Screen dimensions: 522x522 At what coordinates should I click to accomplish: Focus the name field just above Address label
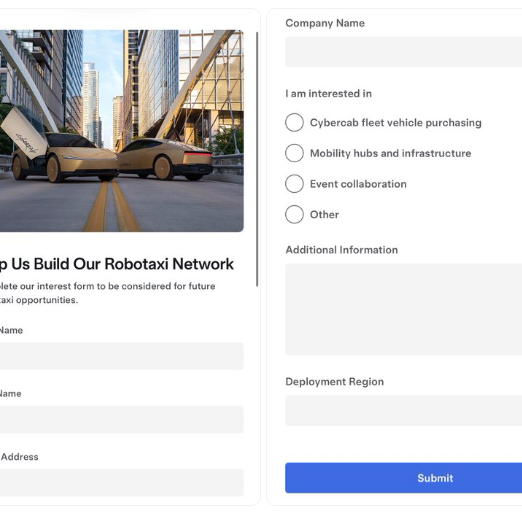pos(122,419)
